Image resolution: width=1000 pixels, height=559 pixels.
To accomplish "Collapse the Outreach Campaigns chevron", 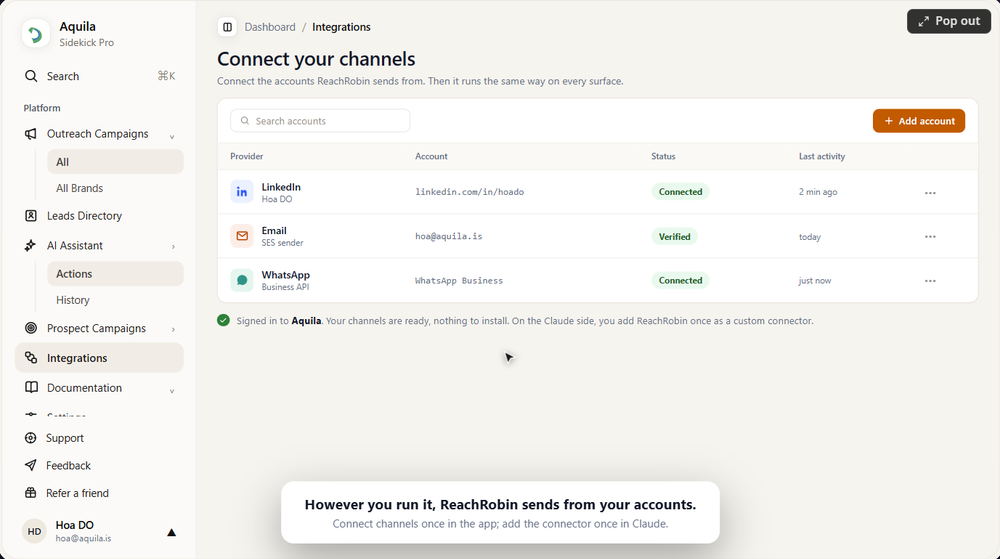I will coord(172,136).
